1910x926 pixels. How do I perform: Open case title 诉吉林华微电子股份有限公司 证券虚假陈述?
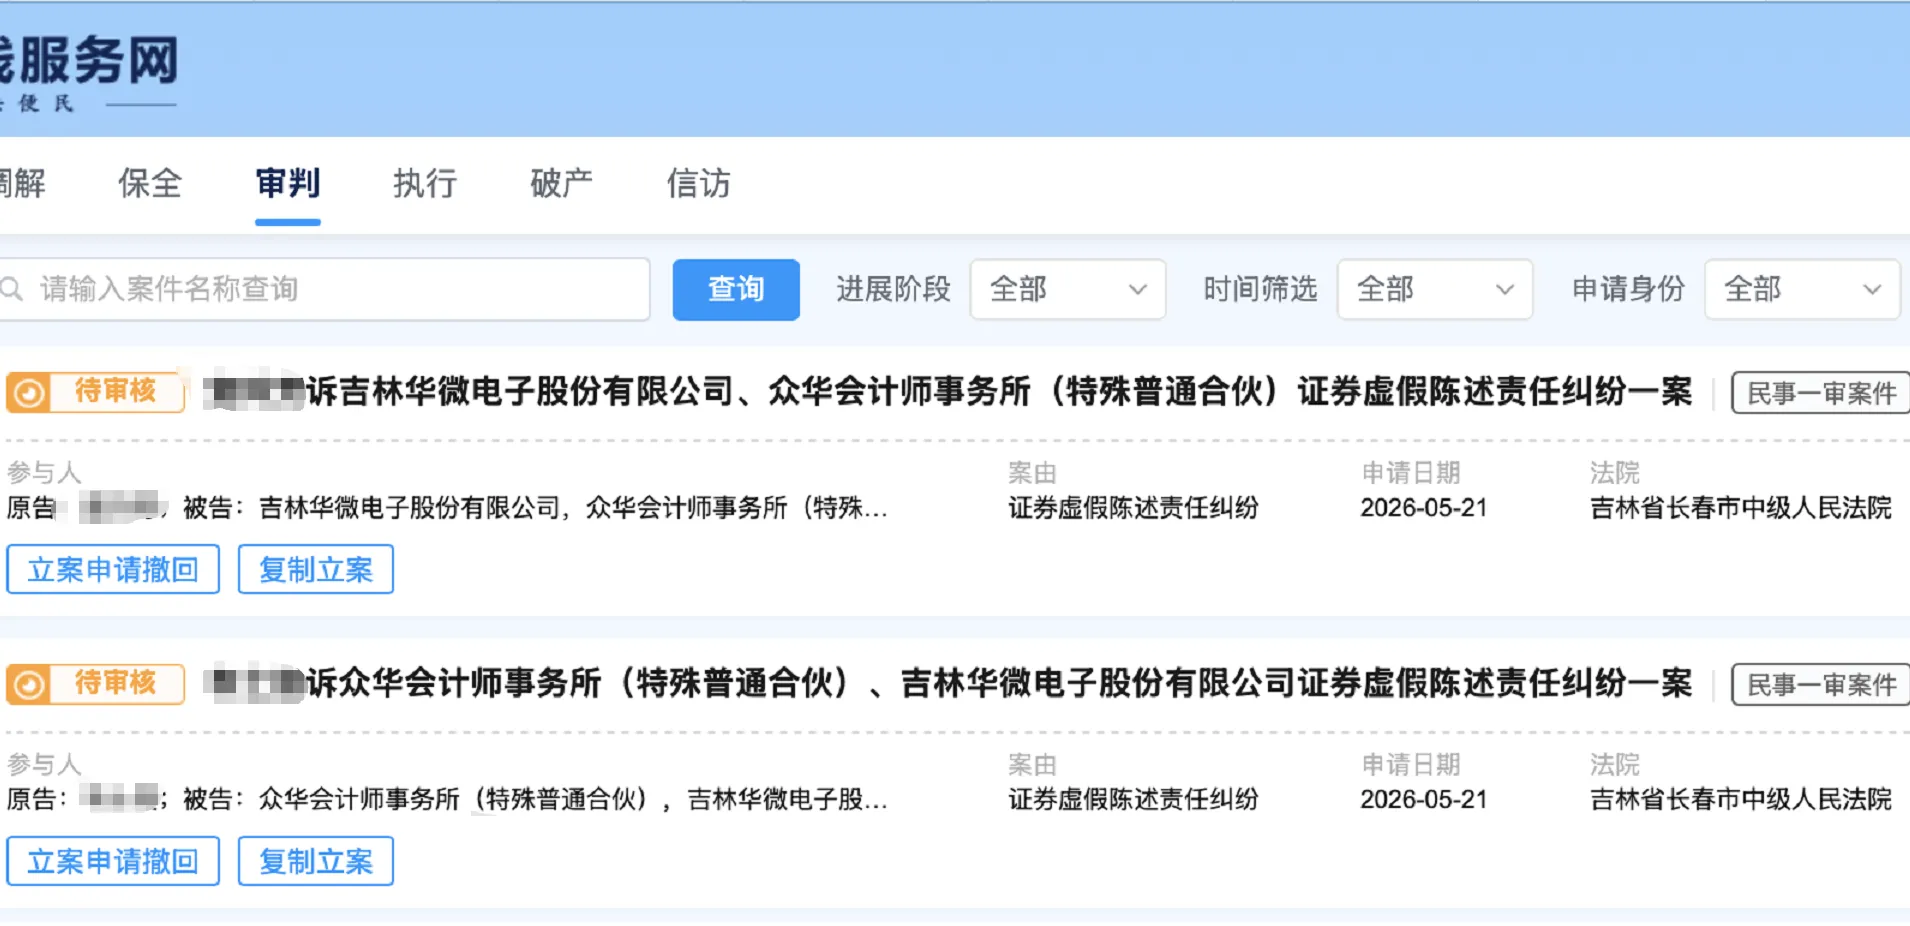point(948,391)
